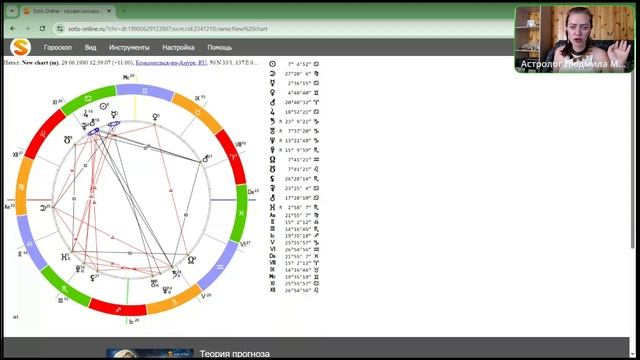Click the Sun glyph in positions table

(x=272, y=64)
